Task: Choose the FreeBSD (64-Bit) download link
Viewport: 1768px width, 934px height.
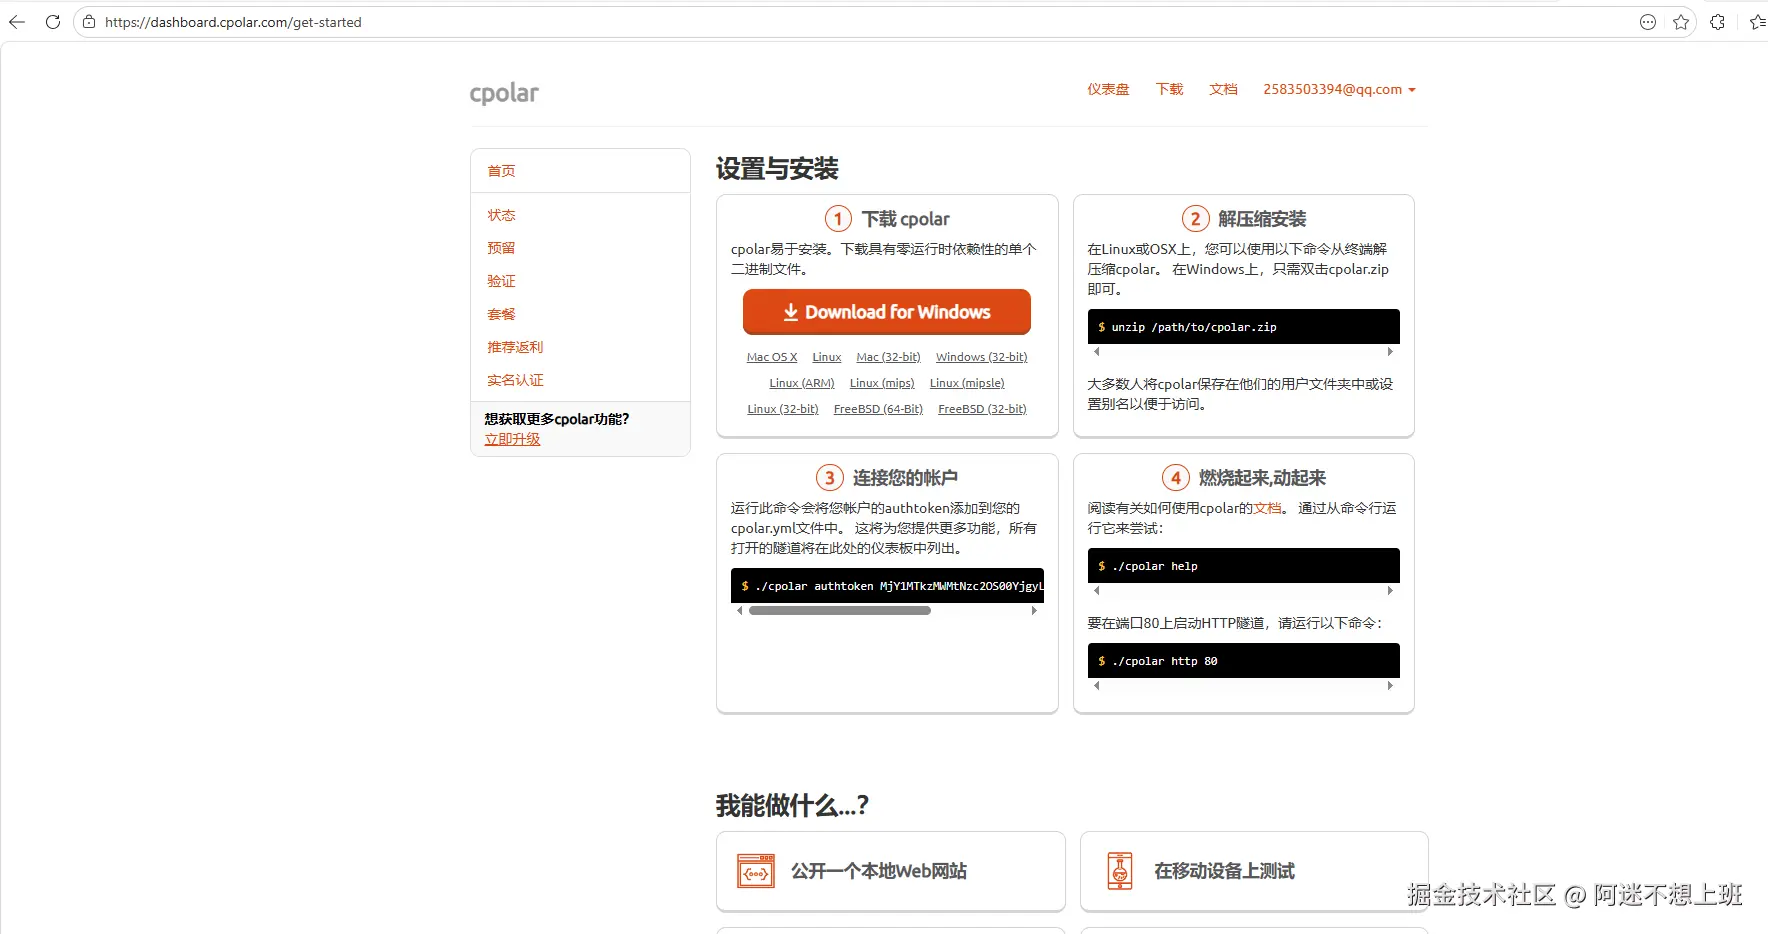Action: click(878, 409)
